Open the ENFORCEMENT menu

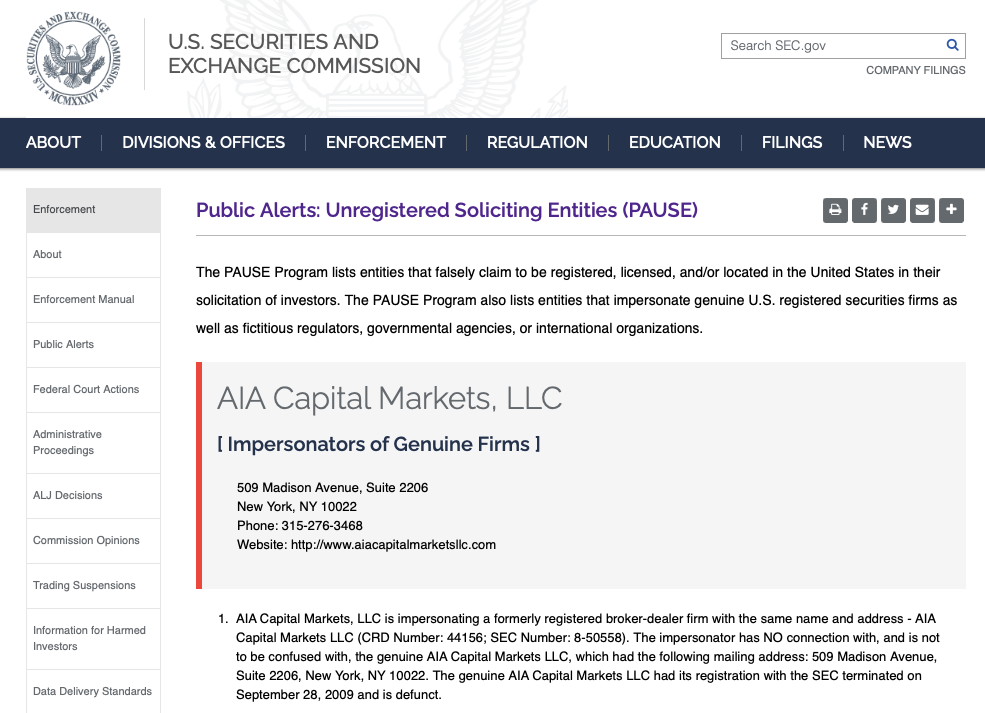[x=385, y=142]
